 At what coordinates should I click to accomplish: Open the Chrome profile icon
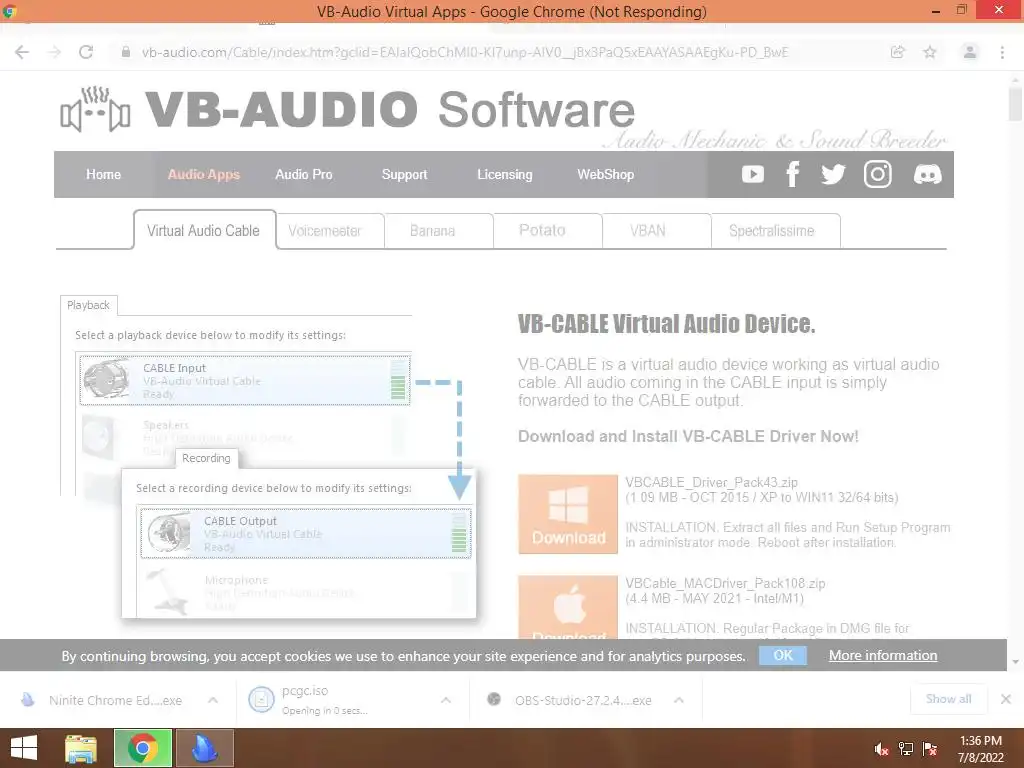pyautogui.click(x=970, y=52)
